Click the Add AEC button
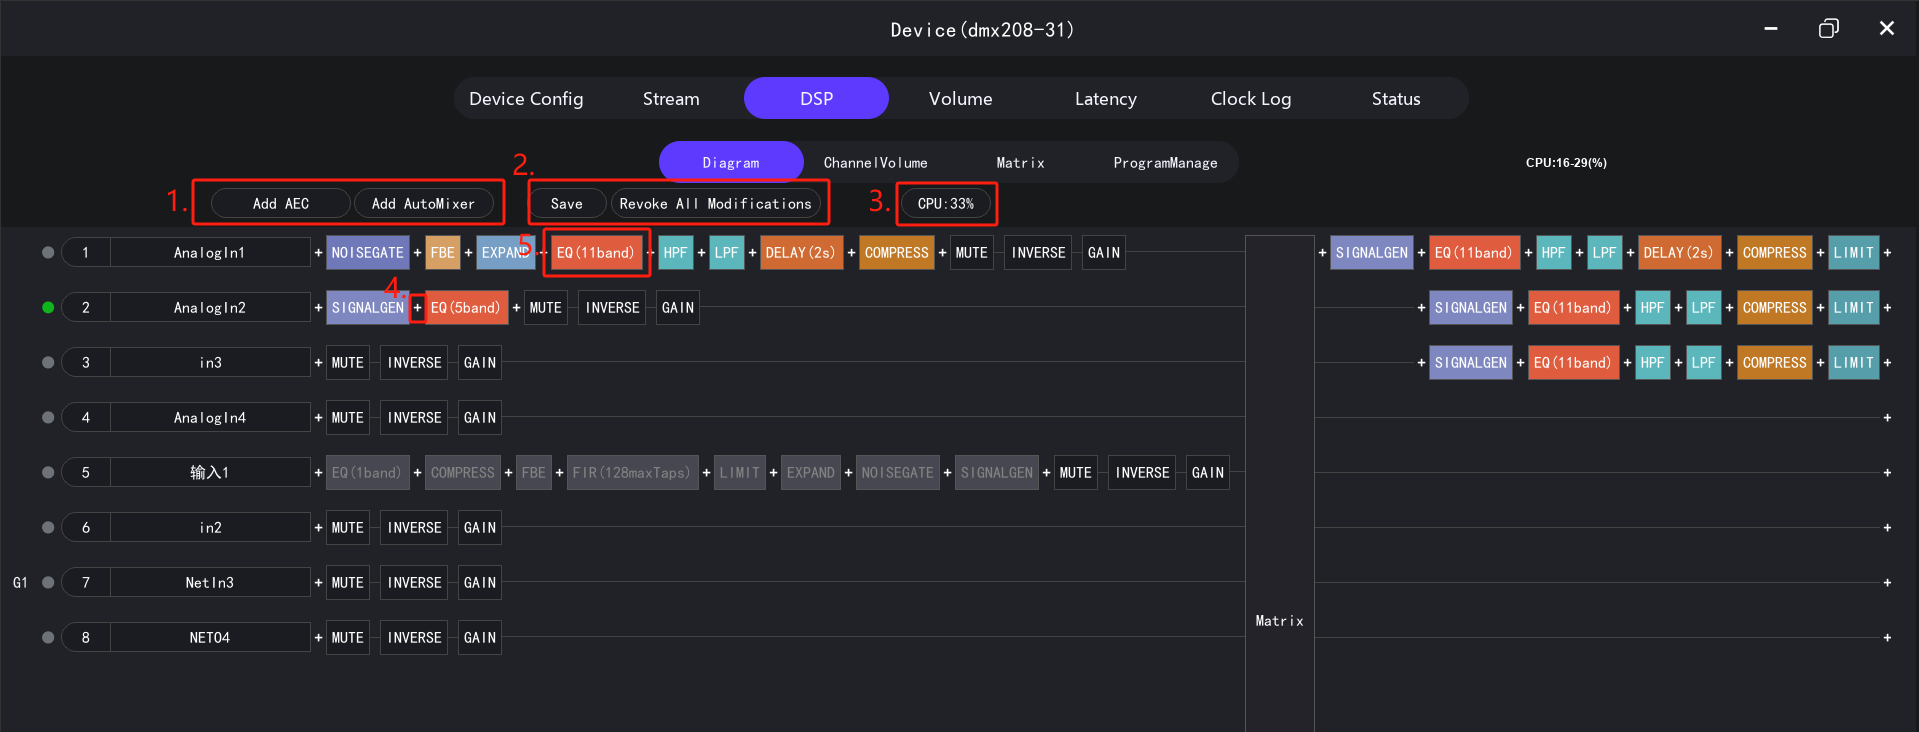 281,204
